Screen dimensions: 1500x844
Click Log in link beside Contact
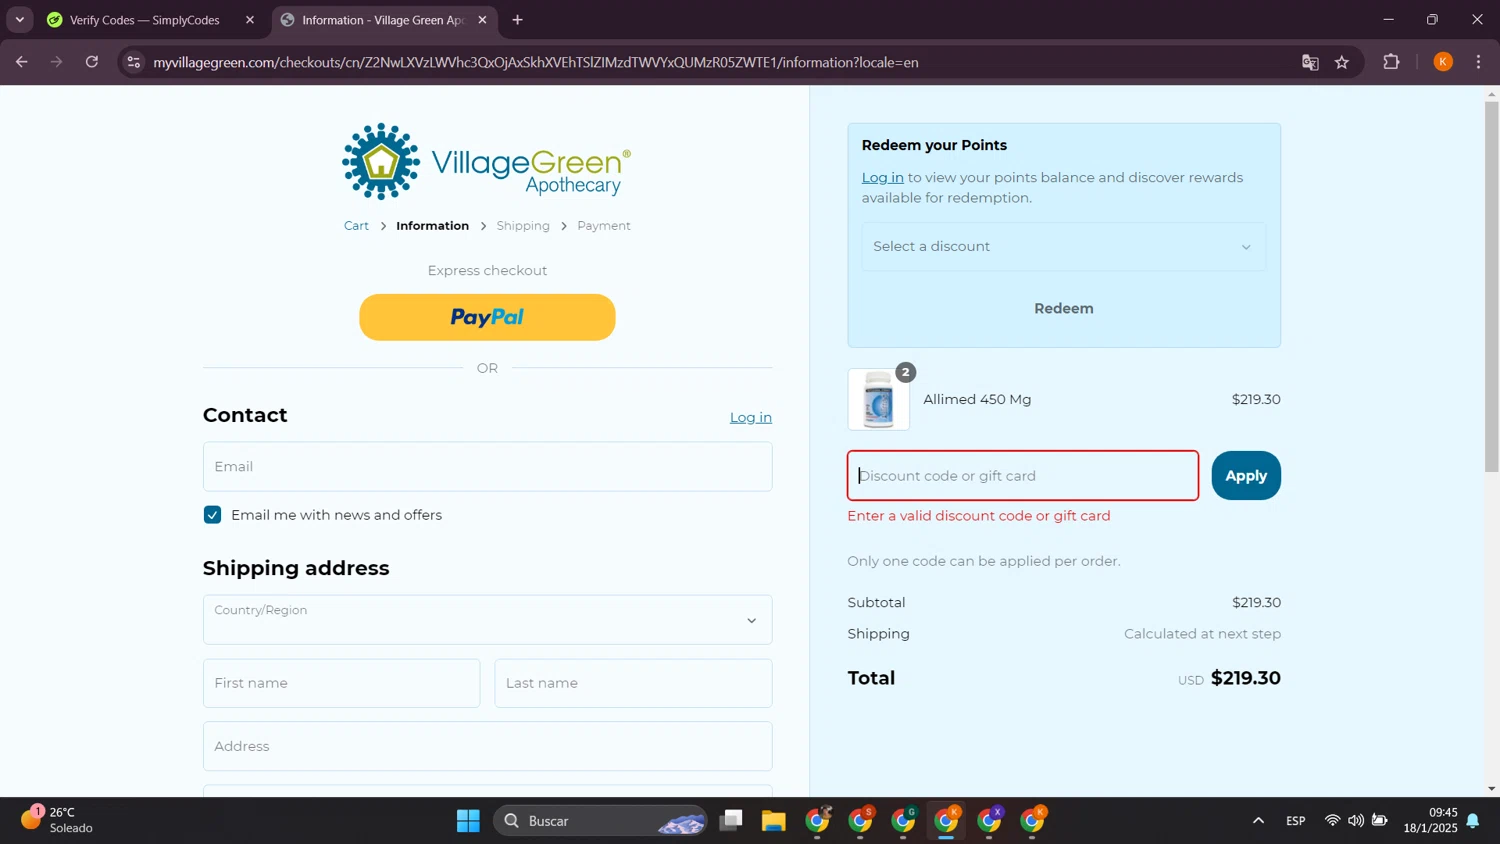click(x=750, y=418)
